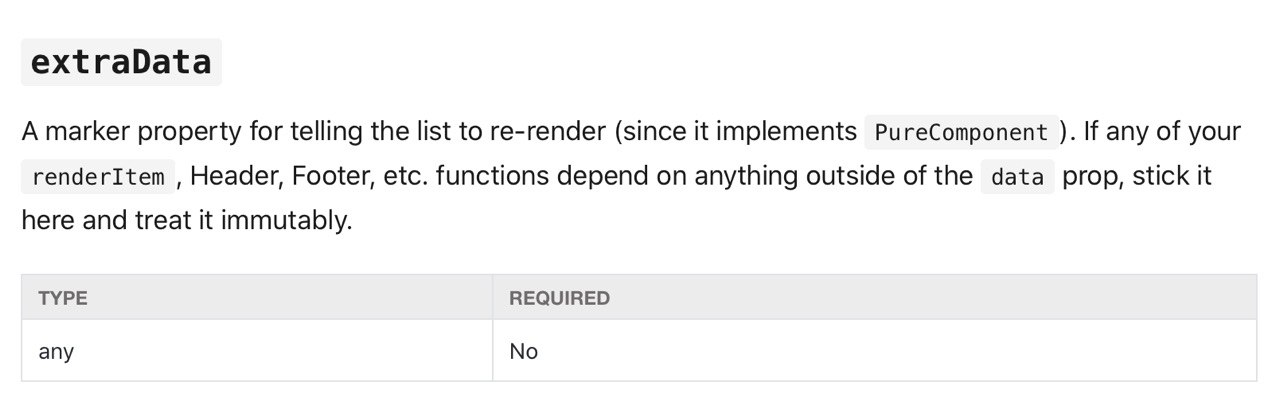Screen dimensions: 1280x417
Task: Click the renderItem inline code
Action: pyautogui.click(x=98, y=178)
